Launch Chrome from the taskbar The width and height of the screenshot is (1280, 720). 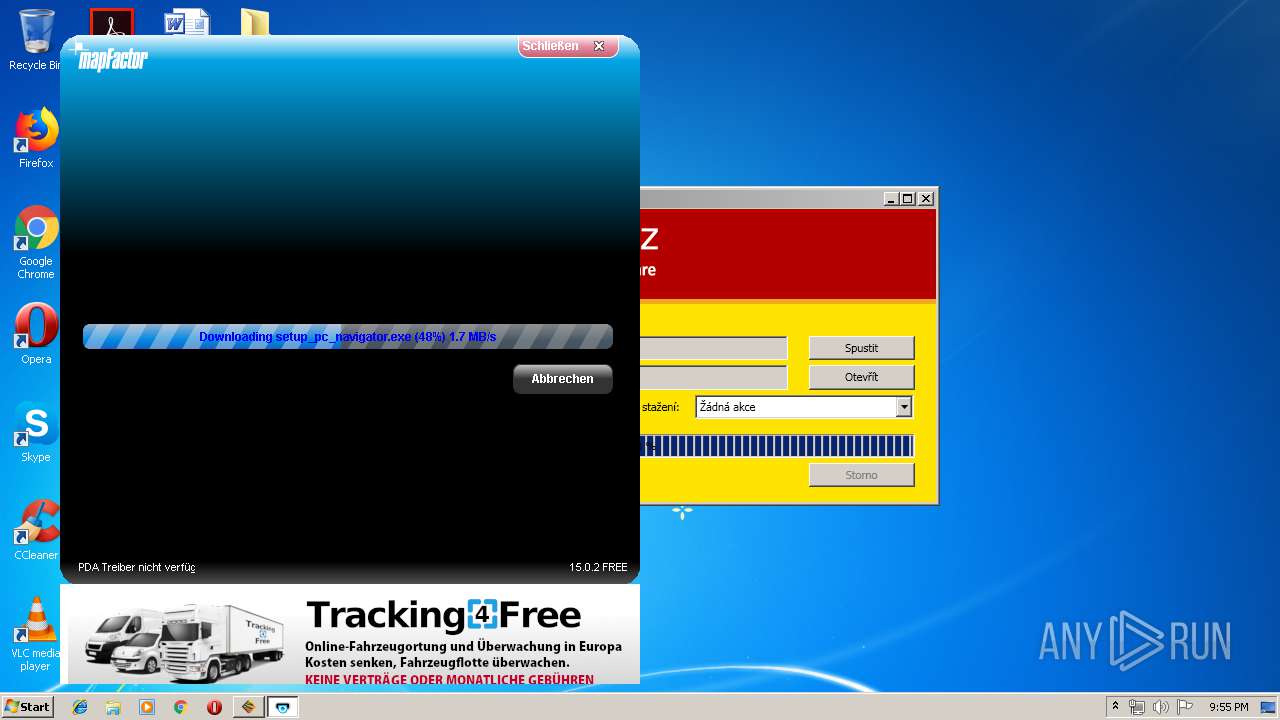pyautogui.click(x=180, y=707)
